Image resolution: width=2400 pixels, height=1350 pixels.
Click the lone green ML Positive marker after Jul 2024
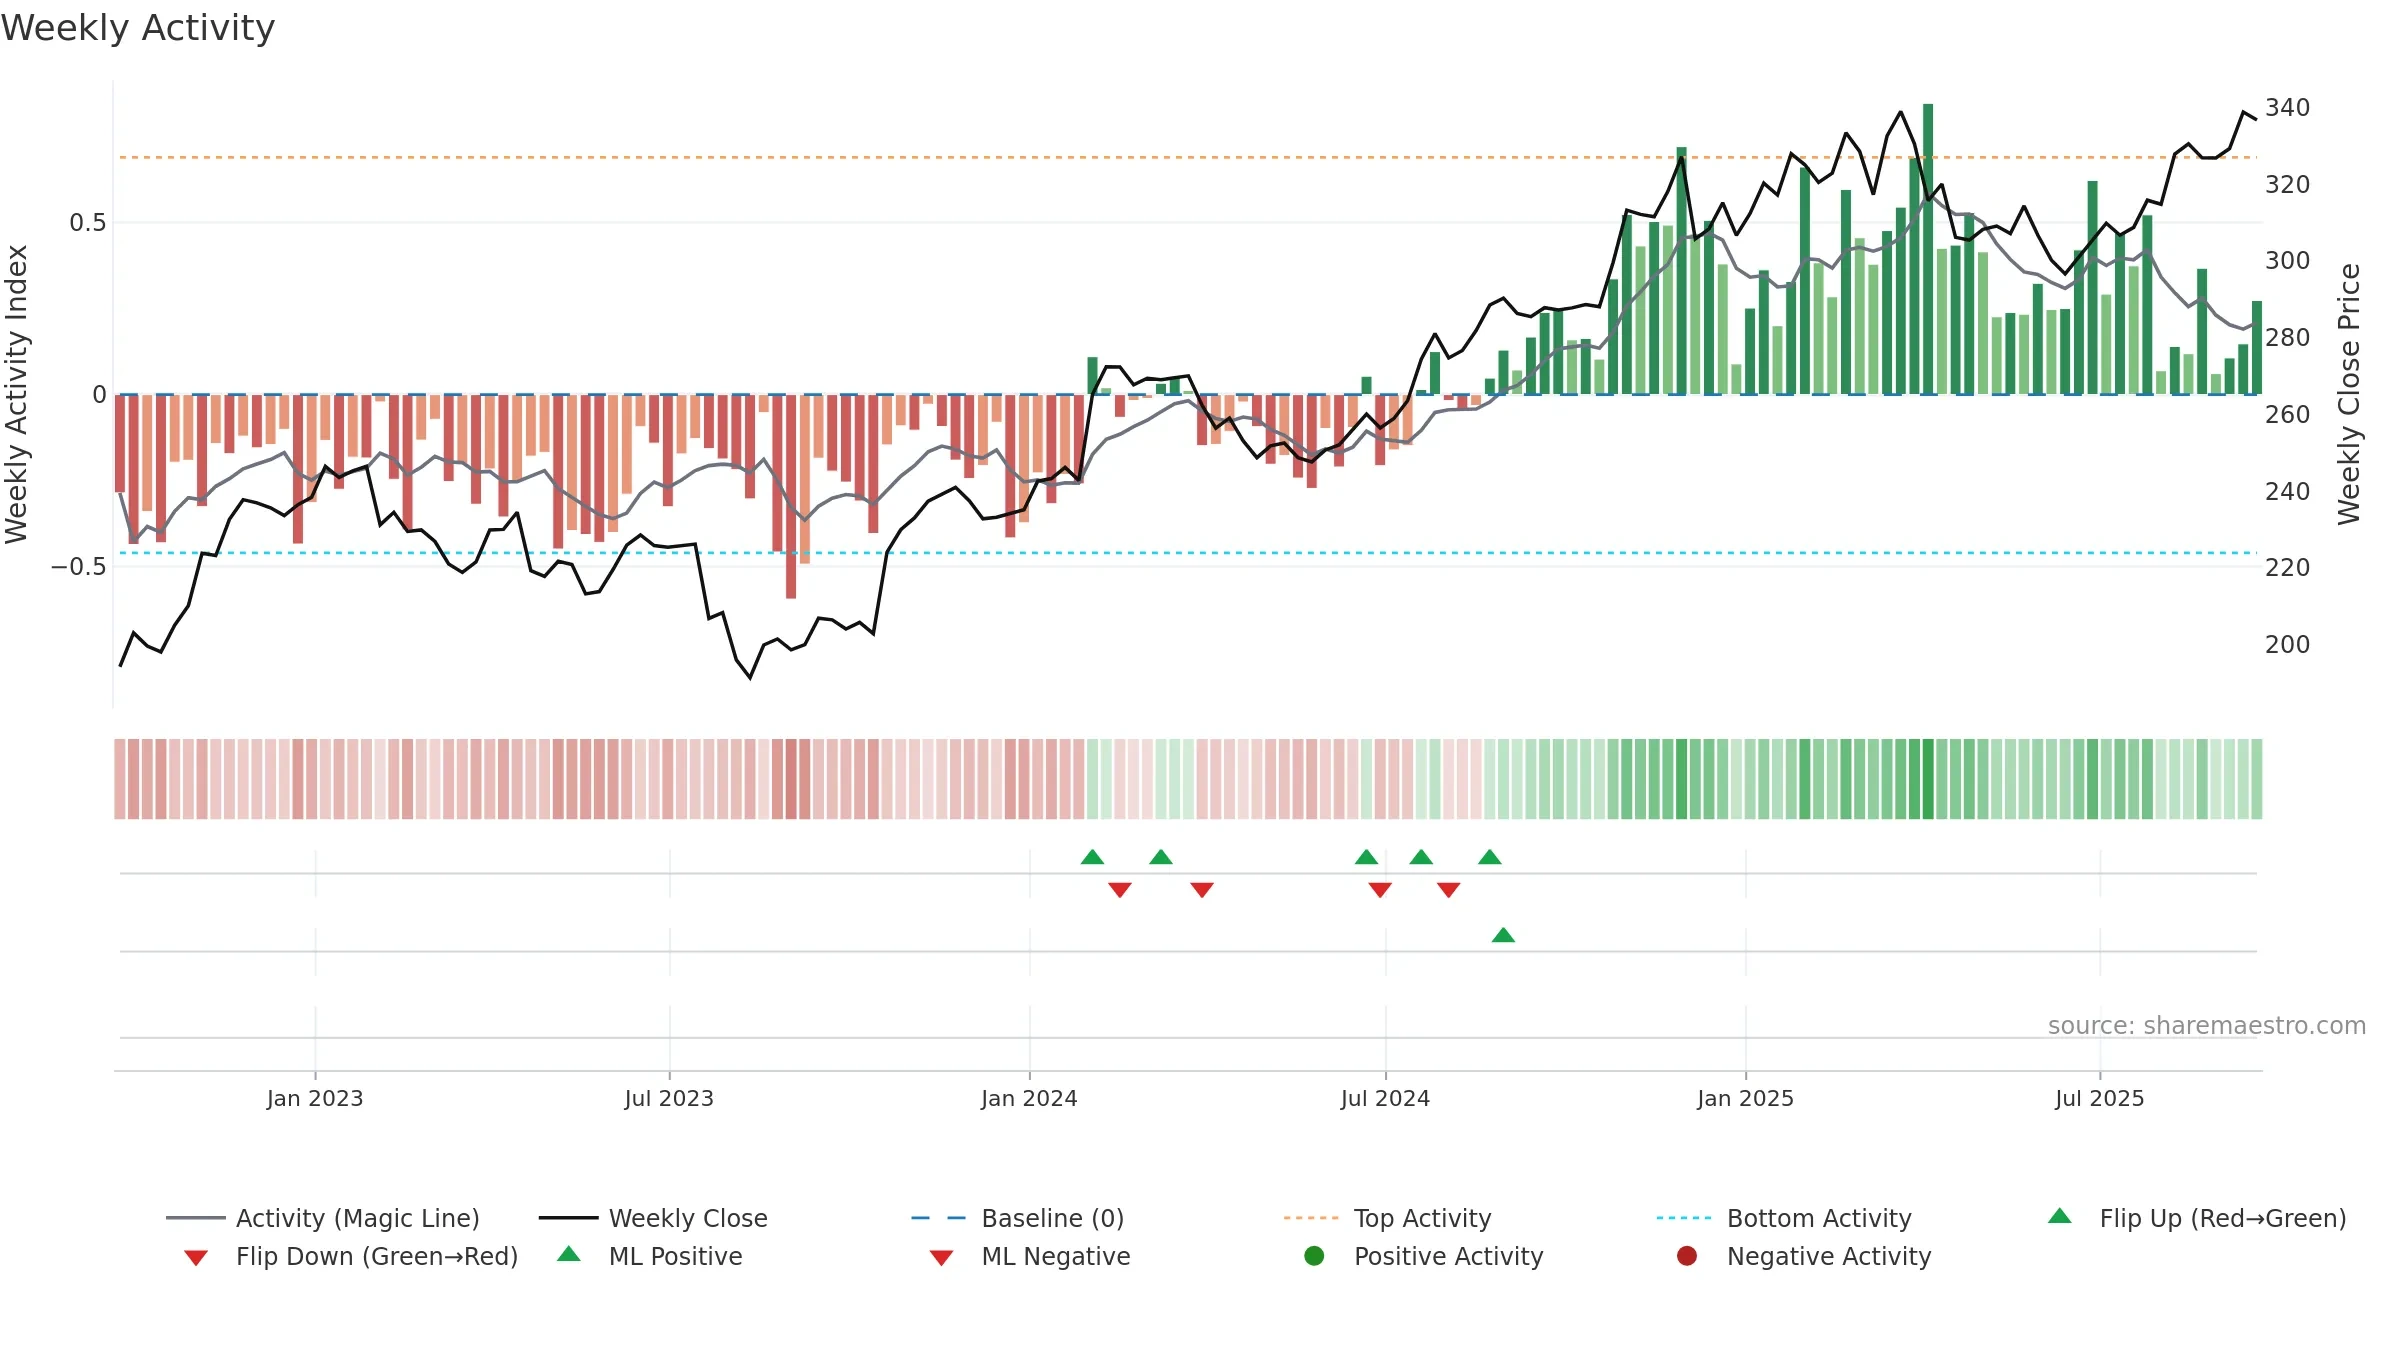pos(1503,935)
